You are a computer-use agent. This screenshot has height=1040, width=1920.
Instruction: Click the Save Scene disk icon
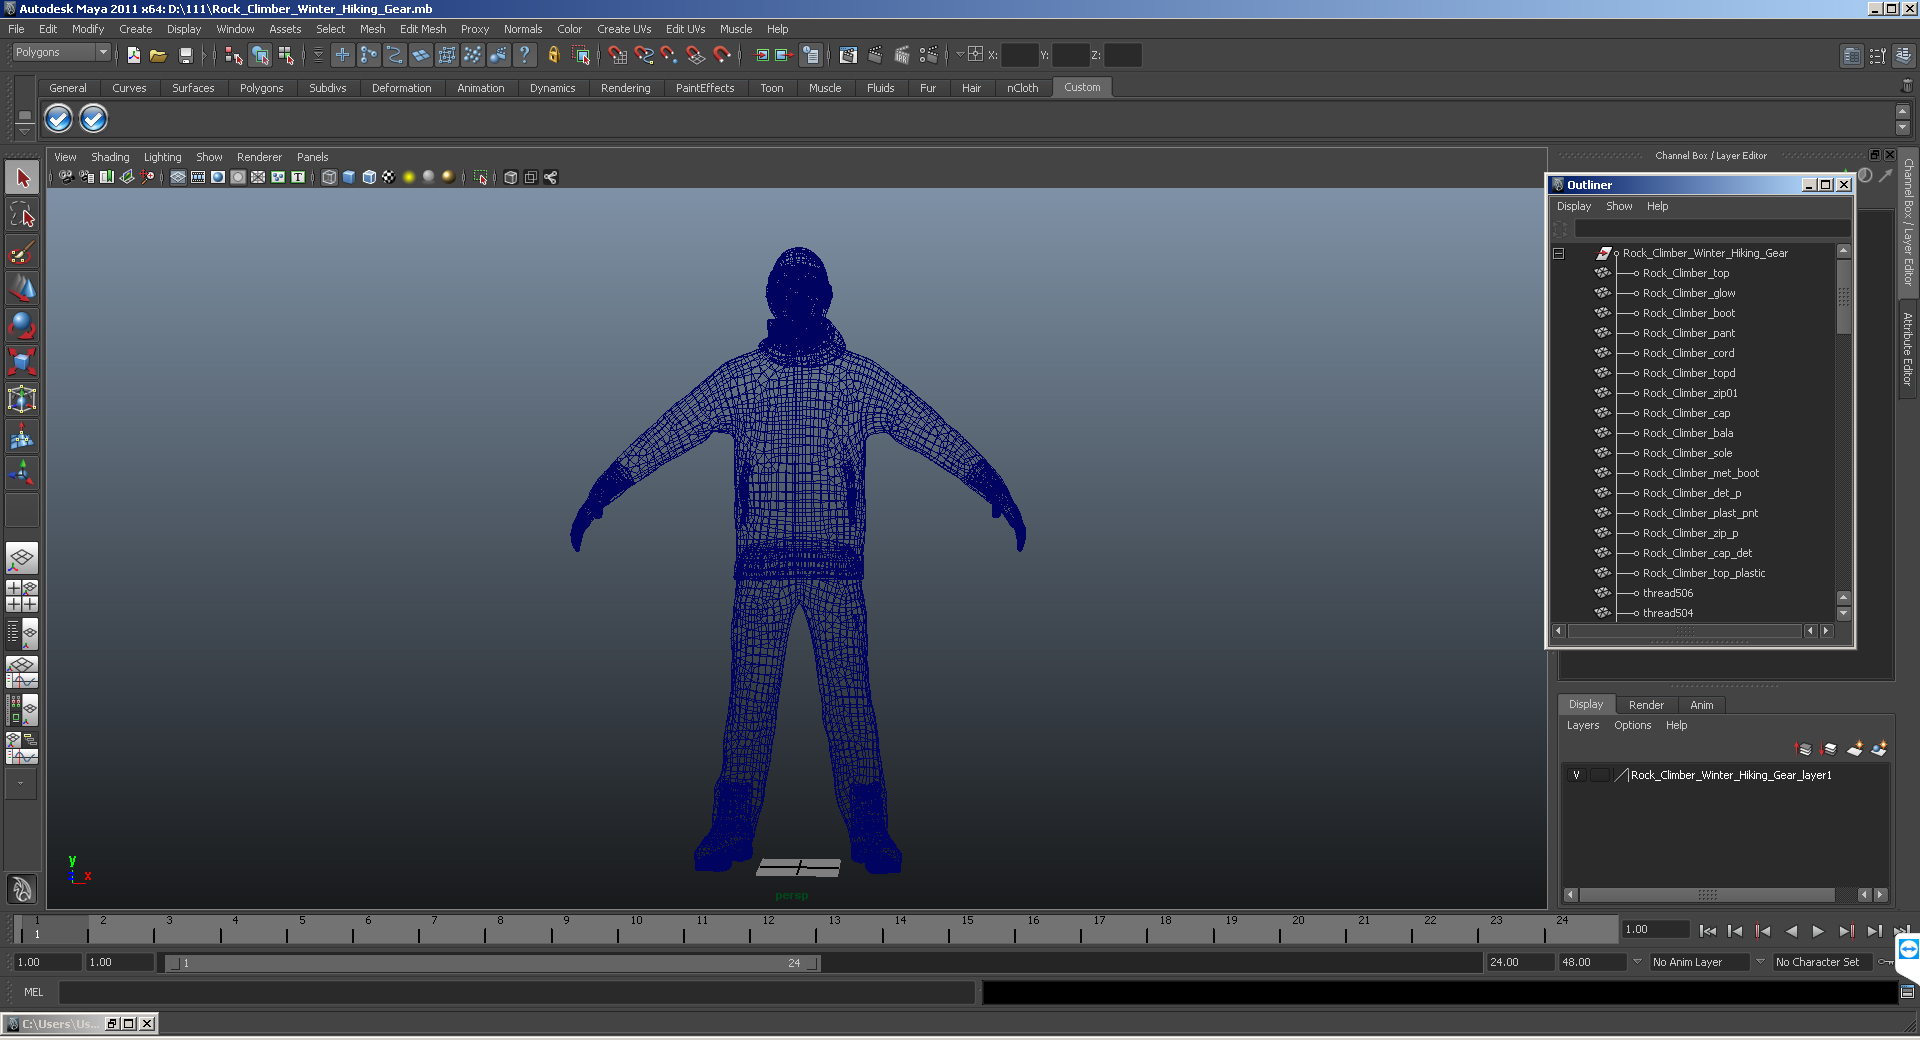[185, 55]
